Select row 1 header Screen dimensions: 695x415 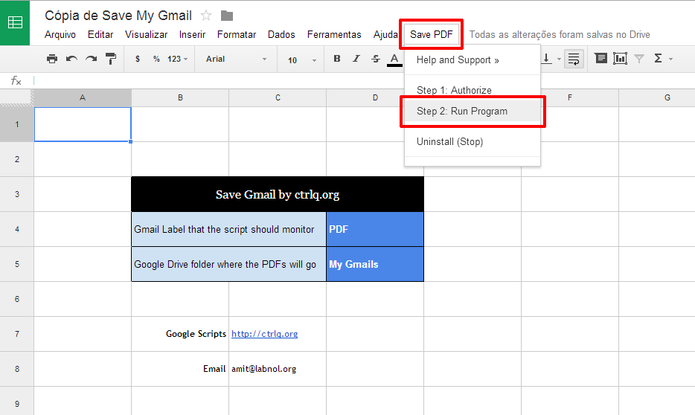[x=16, y=124]
